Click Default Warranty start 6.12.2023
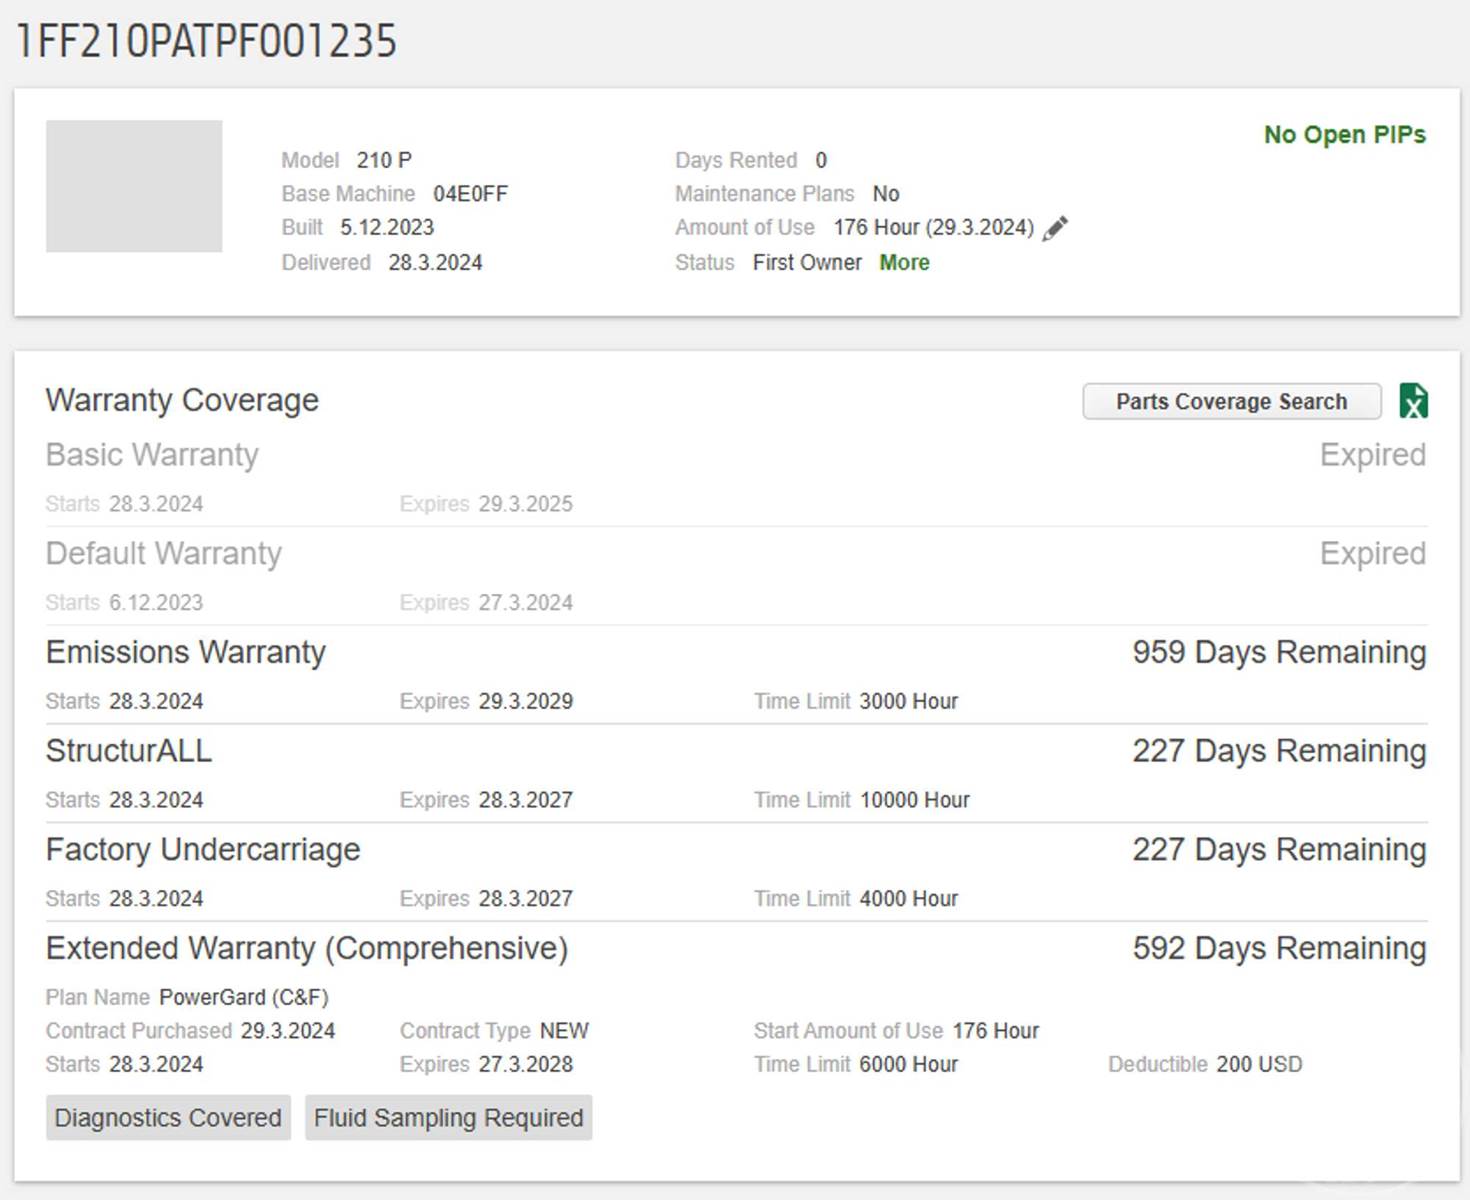 tap(156, 603)
